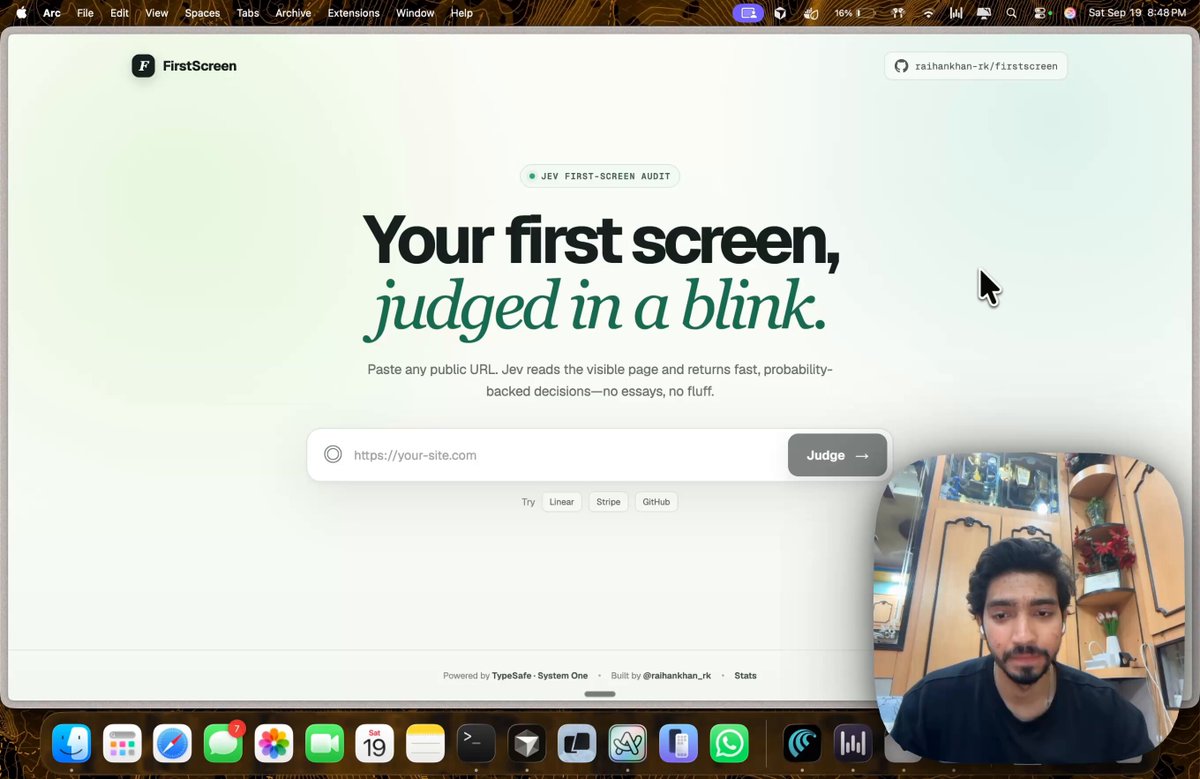Click the battery status icon
1200x779 pixels.
tap(866, 13)
